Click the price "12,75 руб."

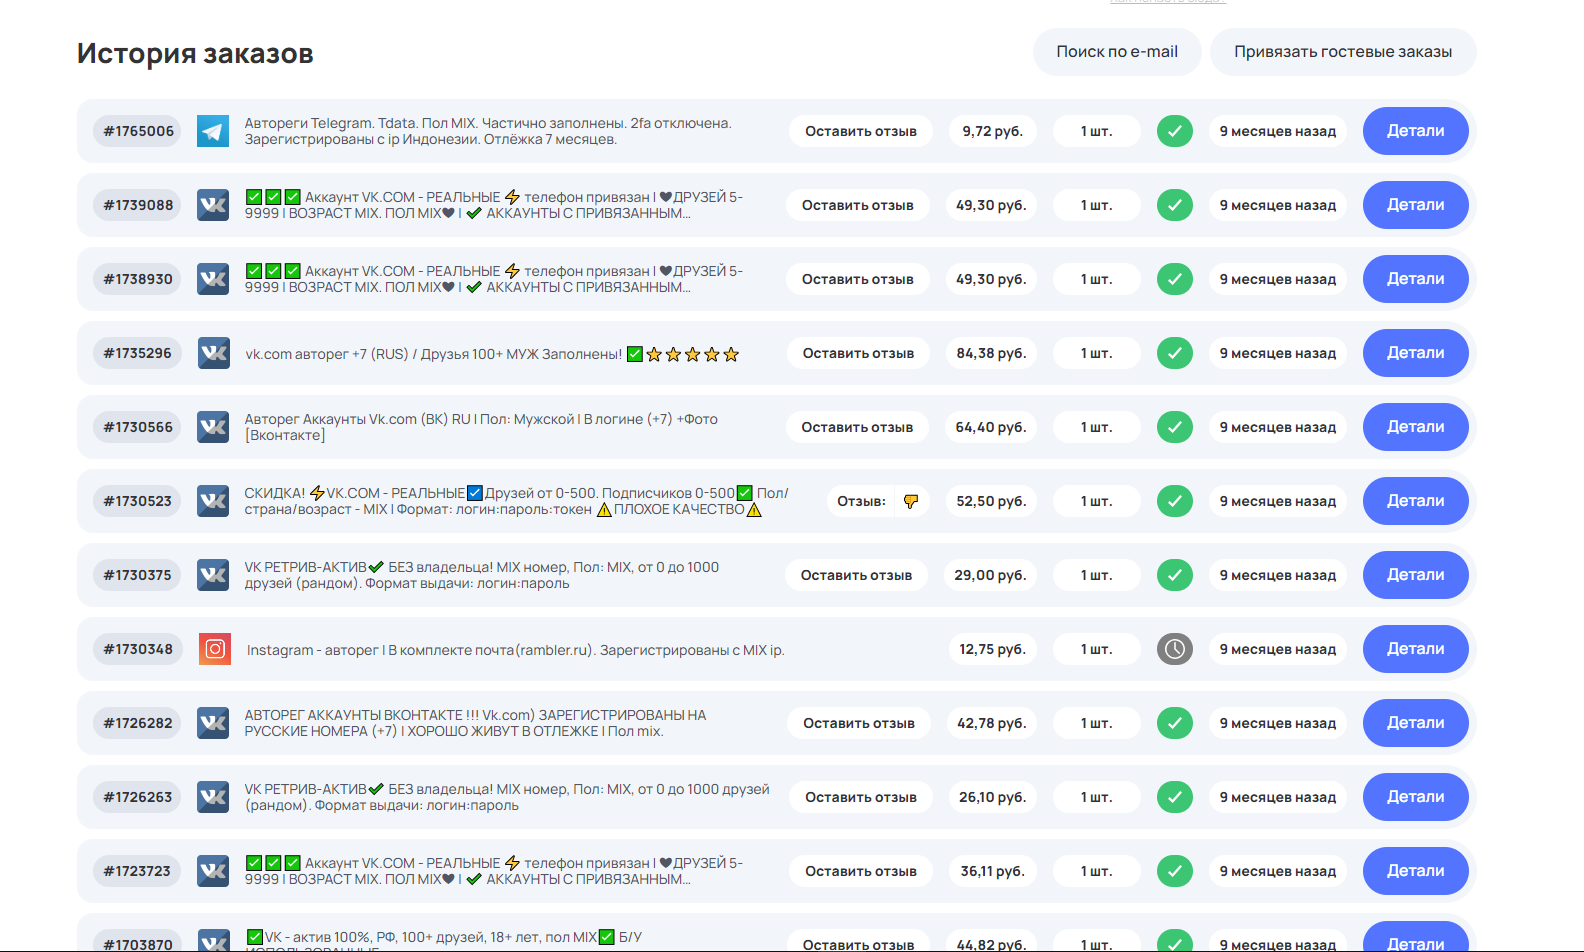coord(993,649)
